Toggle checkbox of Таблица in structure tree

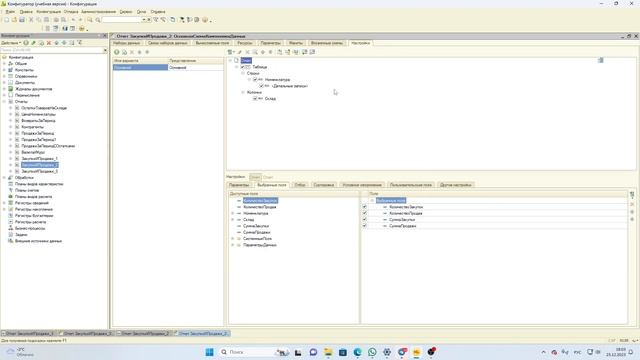[243, 67]
